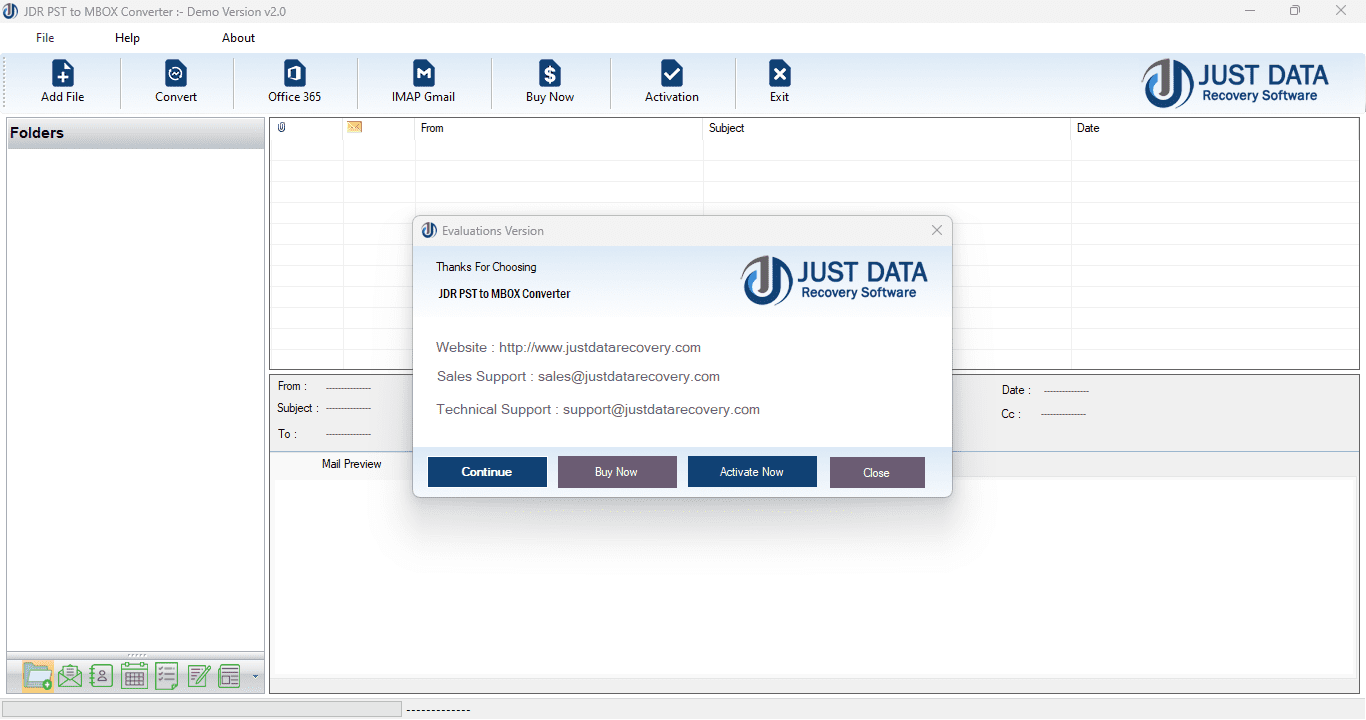Screen dimensions: 1366x720
Task: Open the File menu
Action: (x=44, y=37)
